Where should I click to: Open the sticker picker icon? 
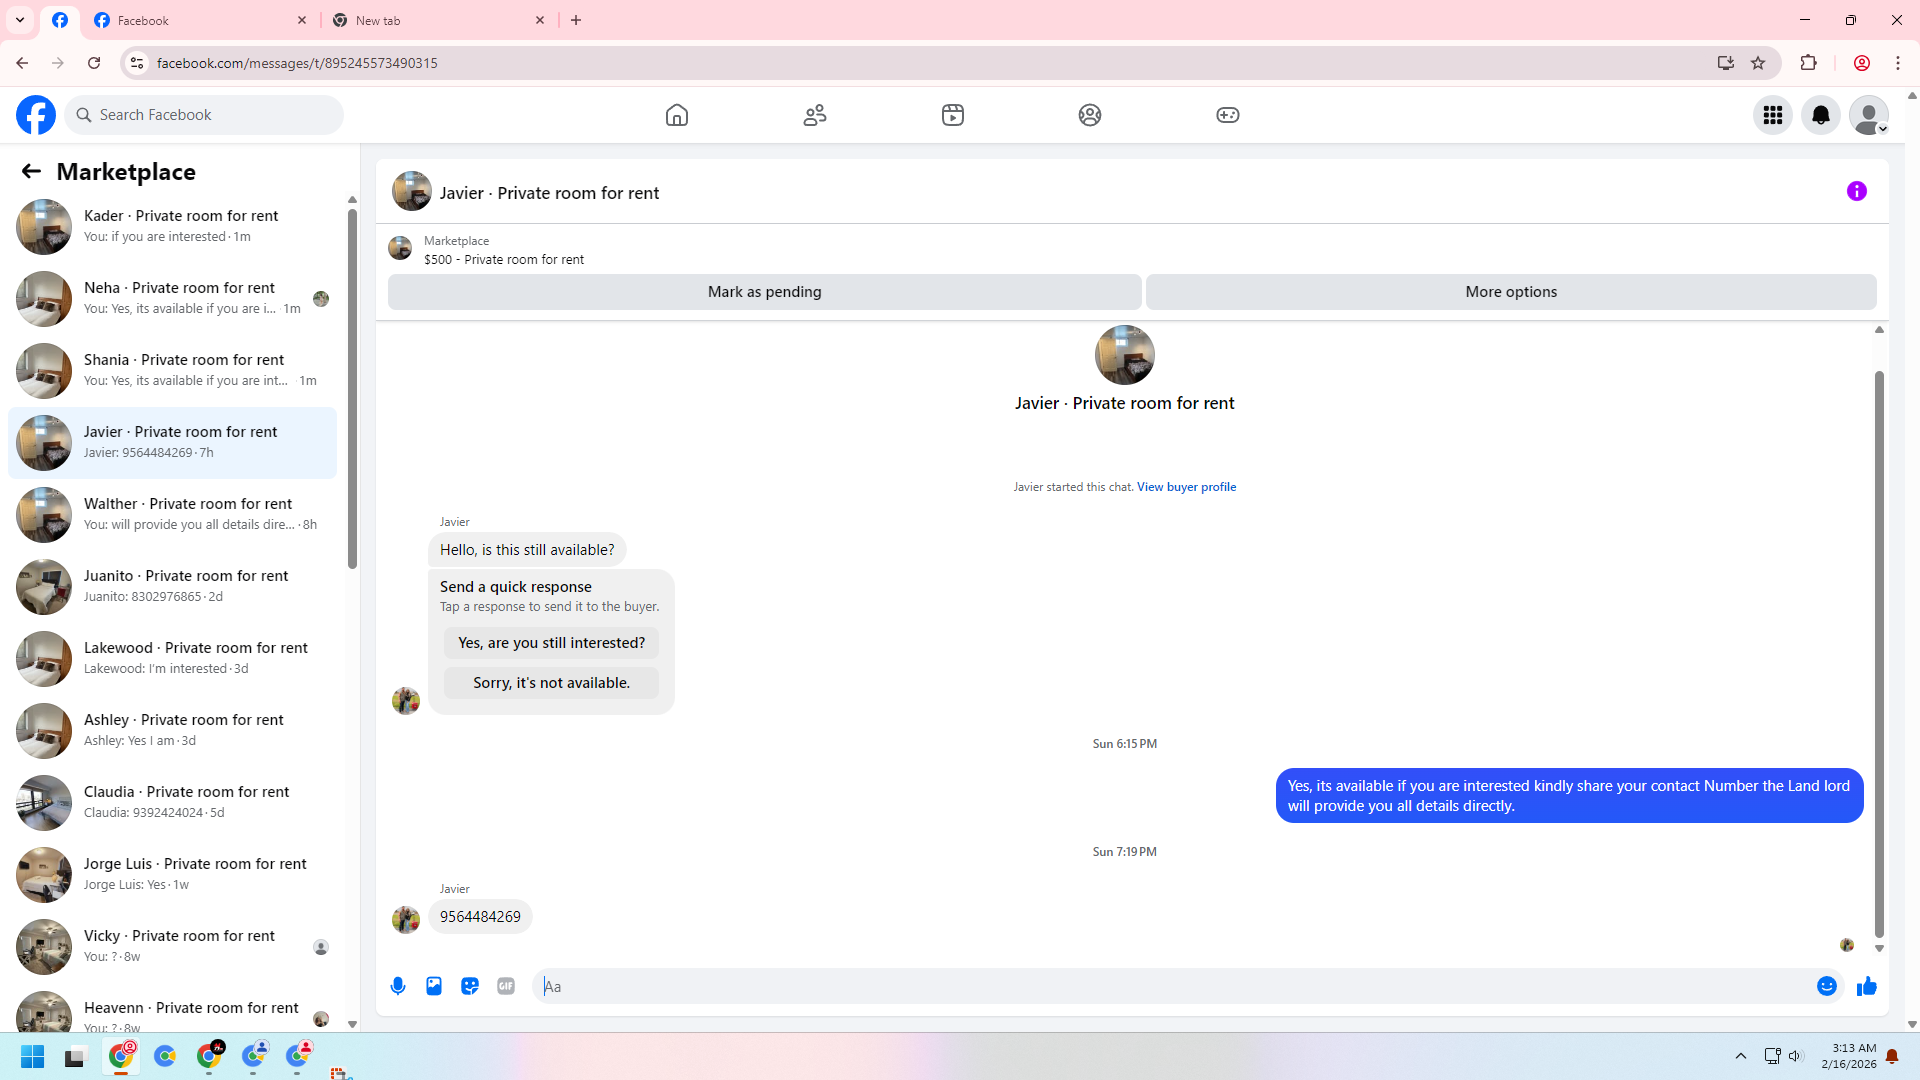point(470,986)
